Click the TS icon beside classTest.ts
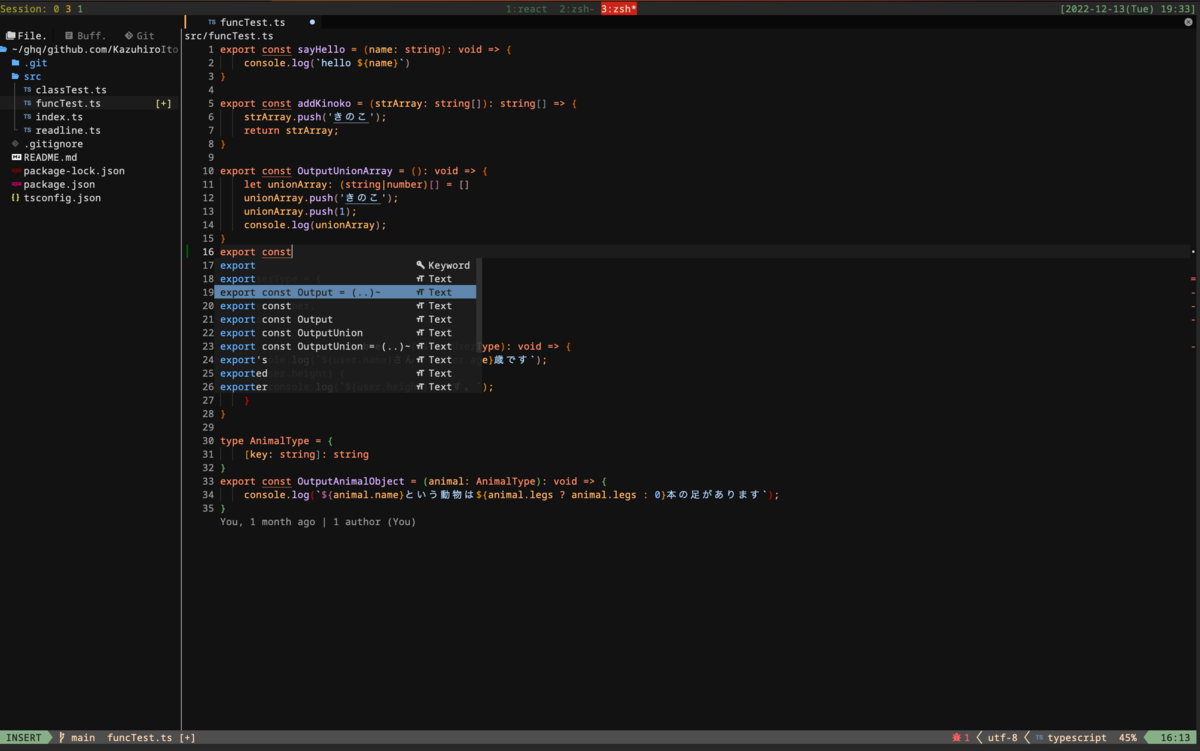The height and width of the screenshot is (751, 1200). click(28, 90)
